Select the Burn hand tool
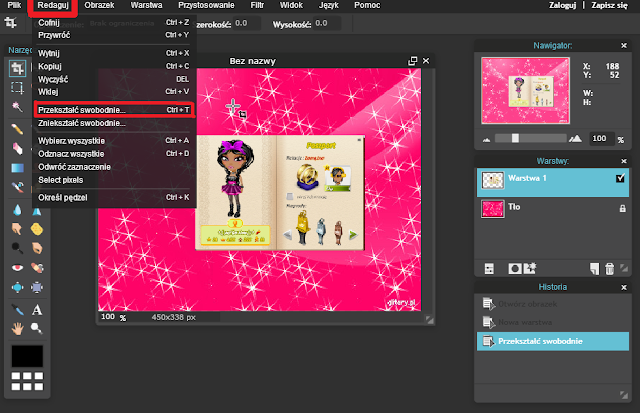Viewport: 640px width, 413px height. pos(37,248)
